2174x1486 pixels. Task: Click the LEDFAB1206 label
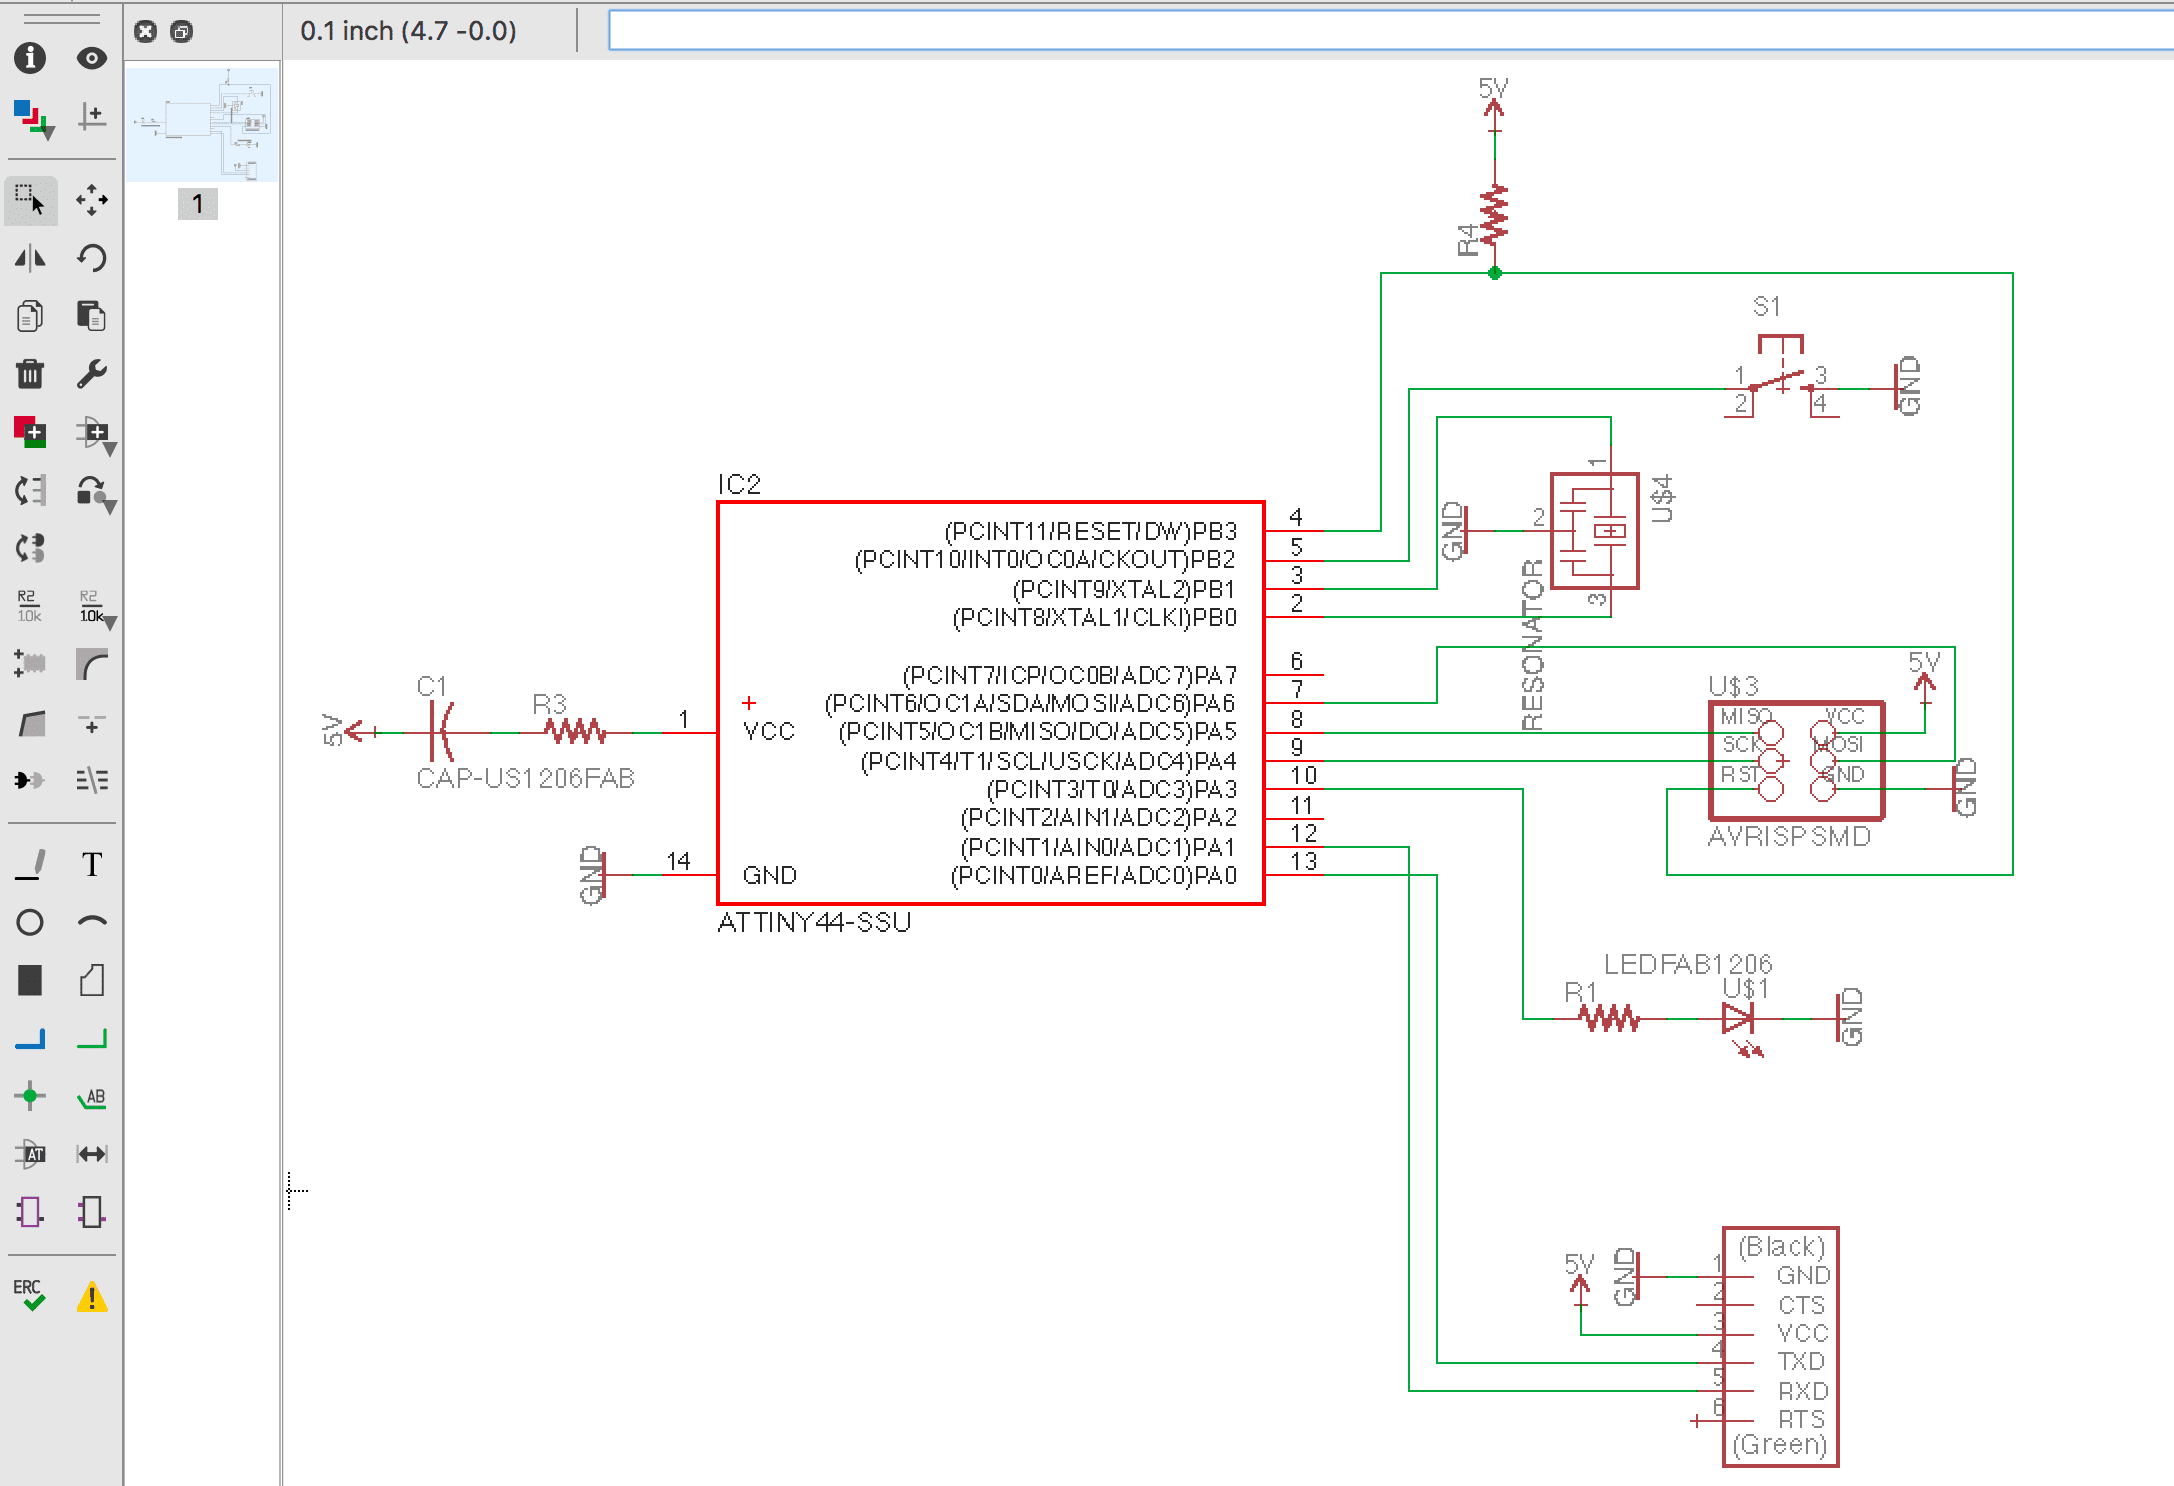(x=1688, y=964)
